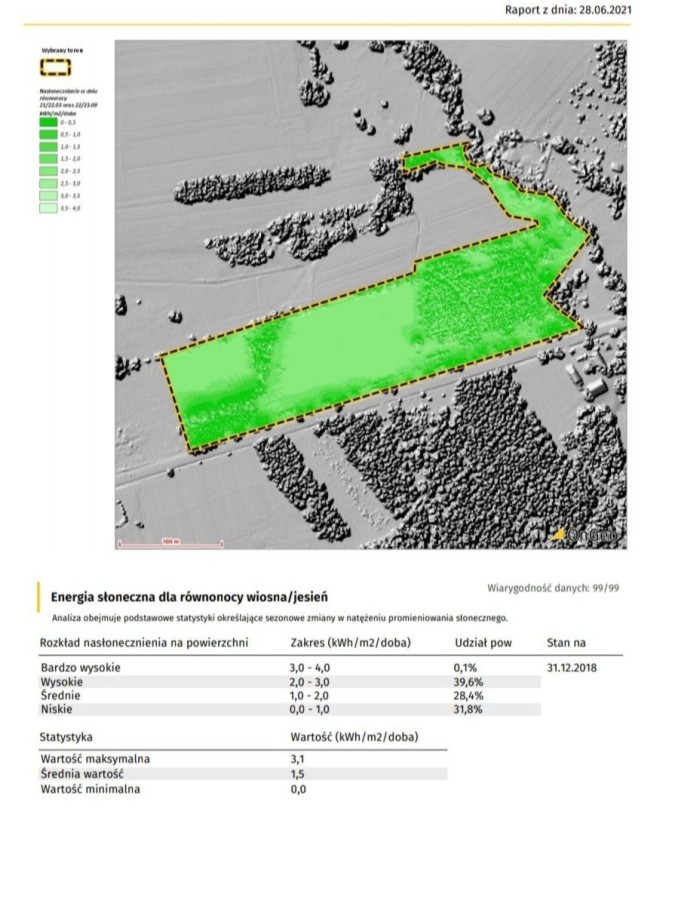Select the 'Średnia wartość' statistics row

243,774
